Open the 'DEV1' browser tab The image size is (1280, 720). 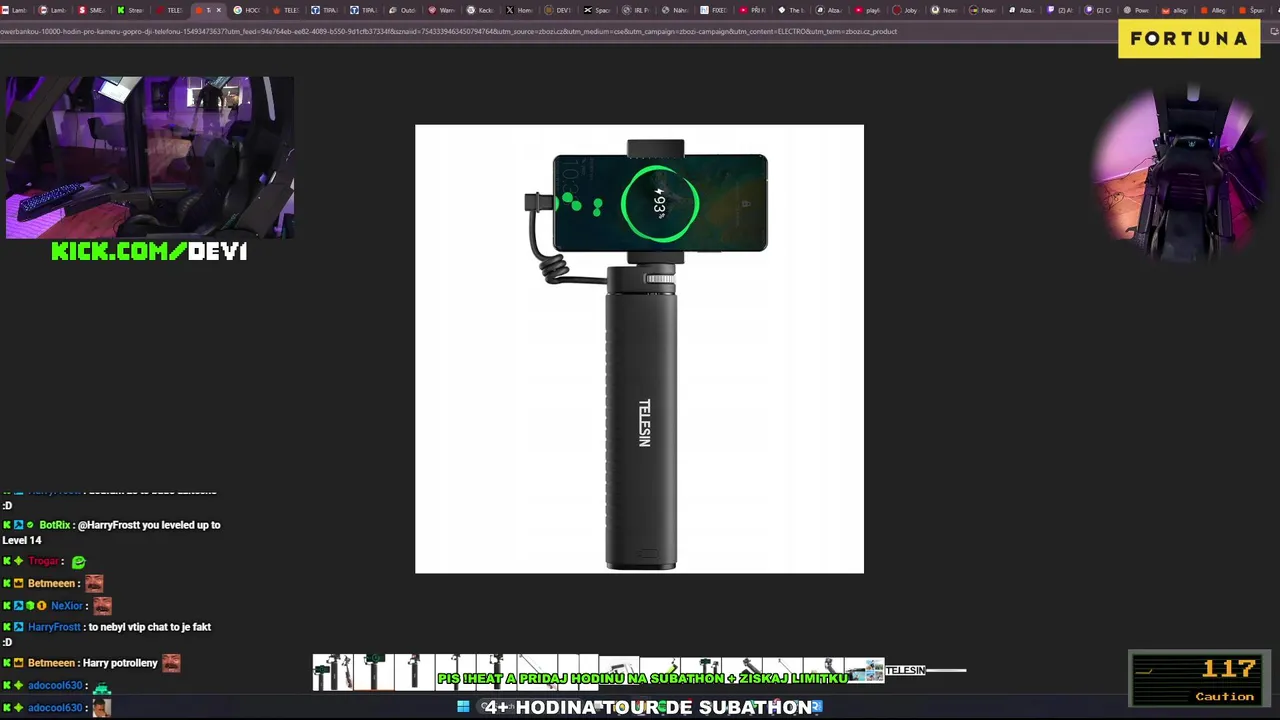(558, 10)
